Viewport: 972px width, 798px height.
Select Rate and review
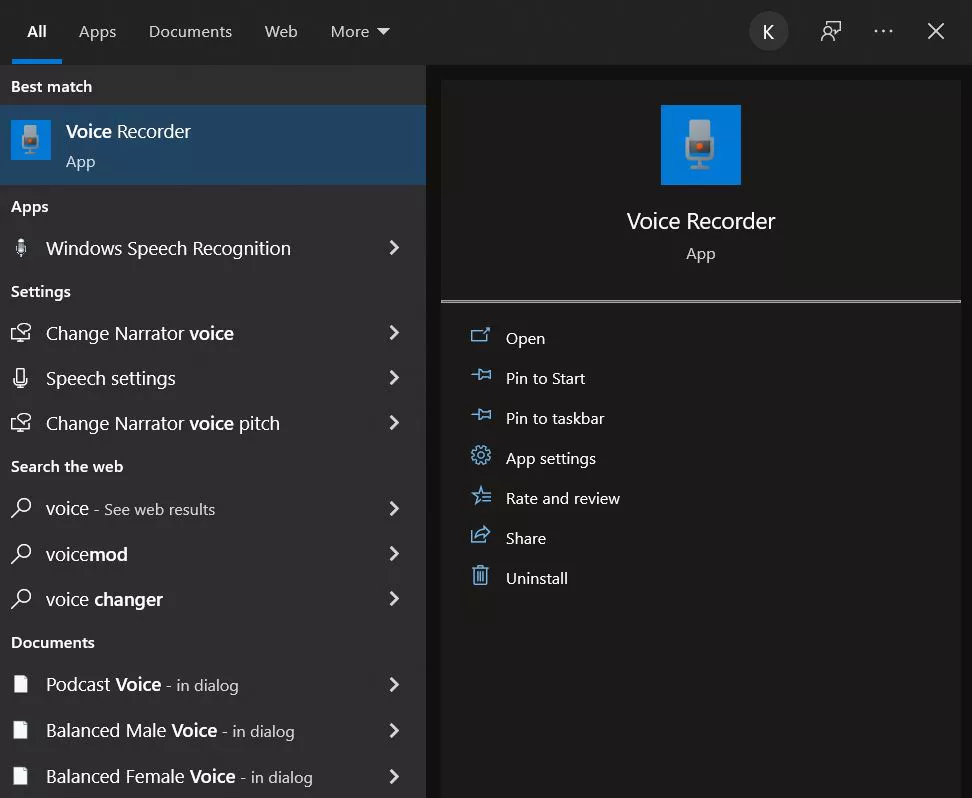(x=562, y=499)
